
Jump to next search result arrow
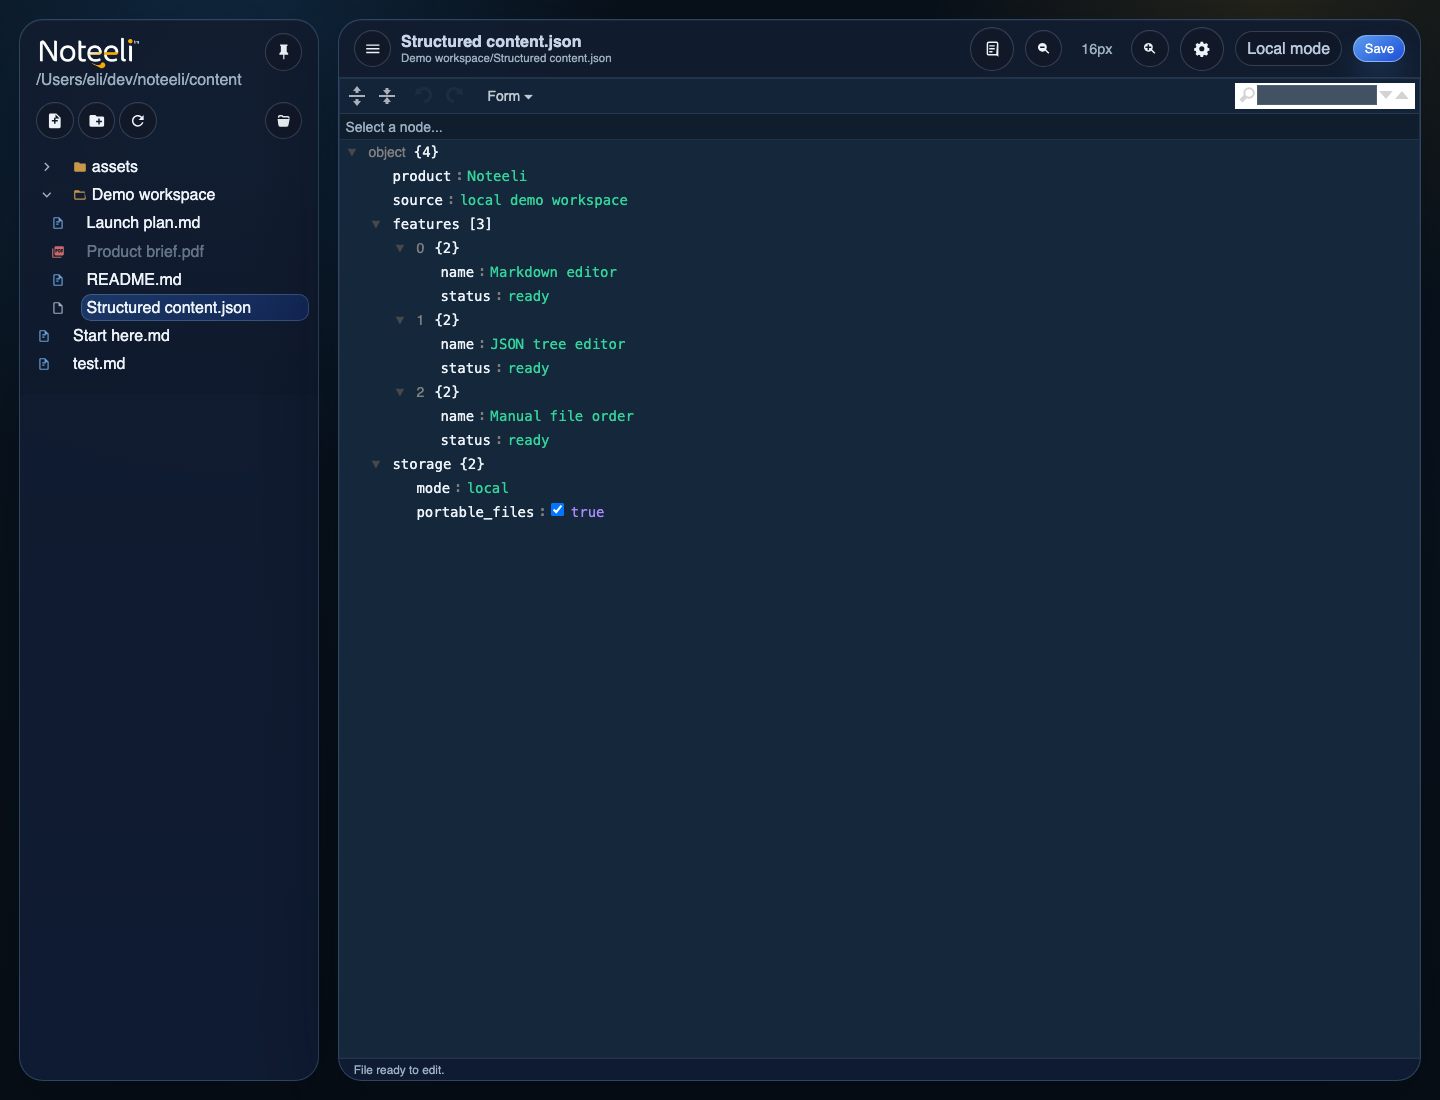click(x=1386, y=95)
